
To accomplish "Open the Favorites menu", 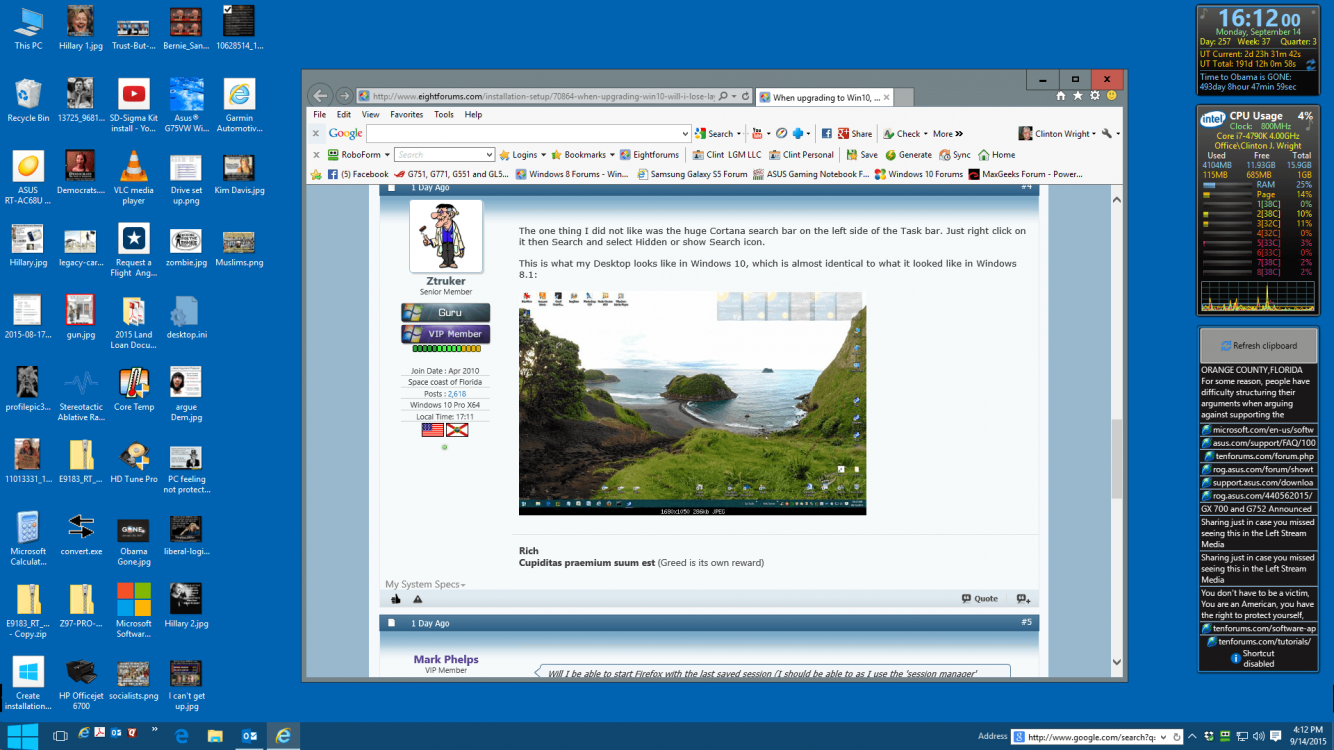I will (x=407, y=115).
